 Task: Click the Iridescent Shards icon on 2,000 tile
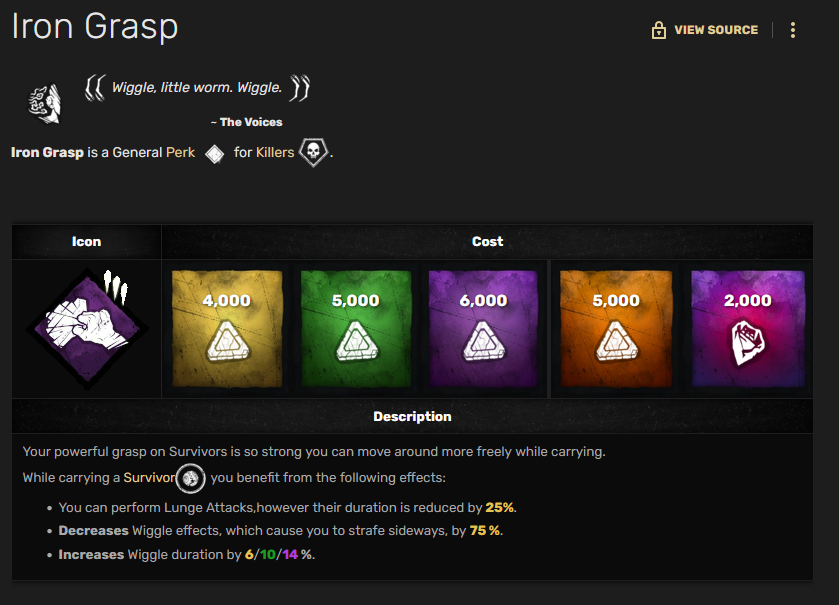click(748, 343)
